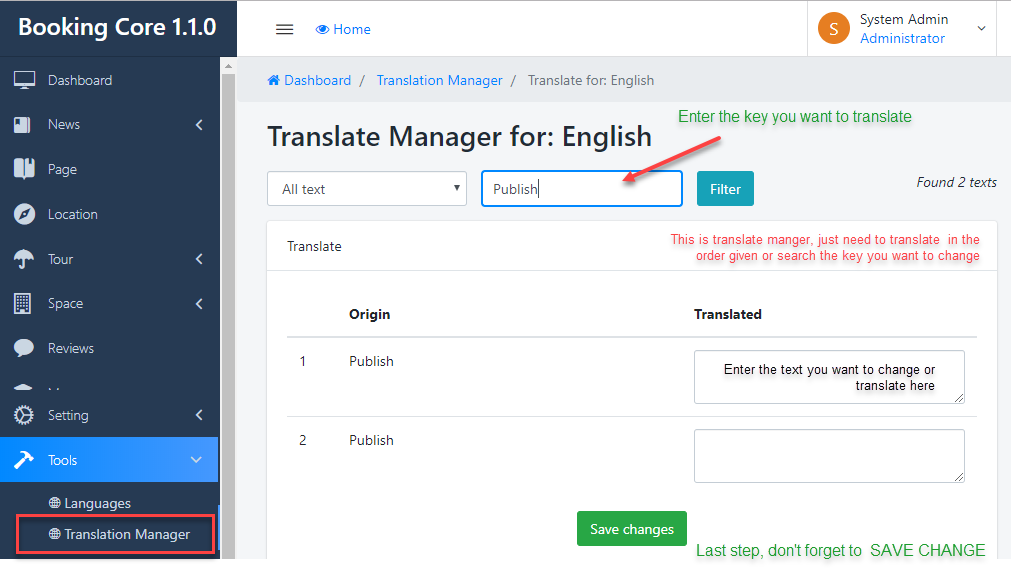Click the Reviews speech bubble icon
The image size is (1011, 584).
(x=24, y=348)
